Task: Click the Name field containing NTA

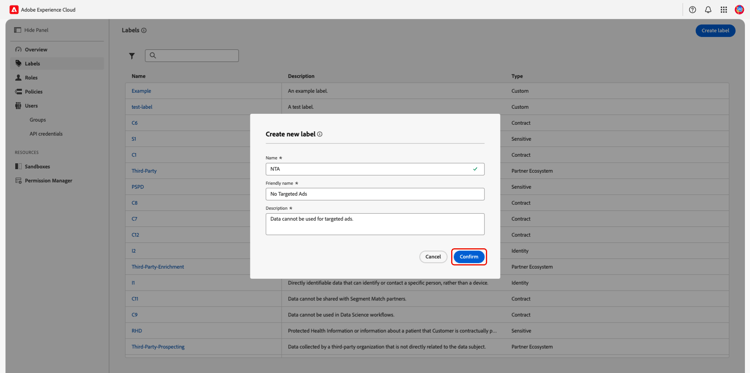Action: 375,169
